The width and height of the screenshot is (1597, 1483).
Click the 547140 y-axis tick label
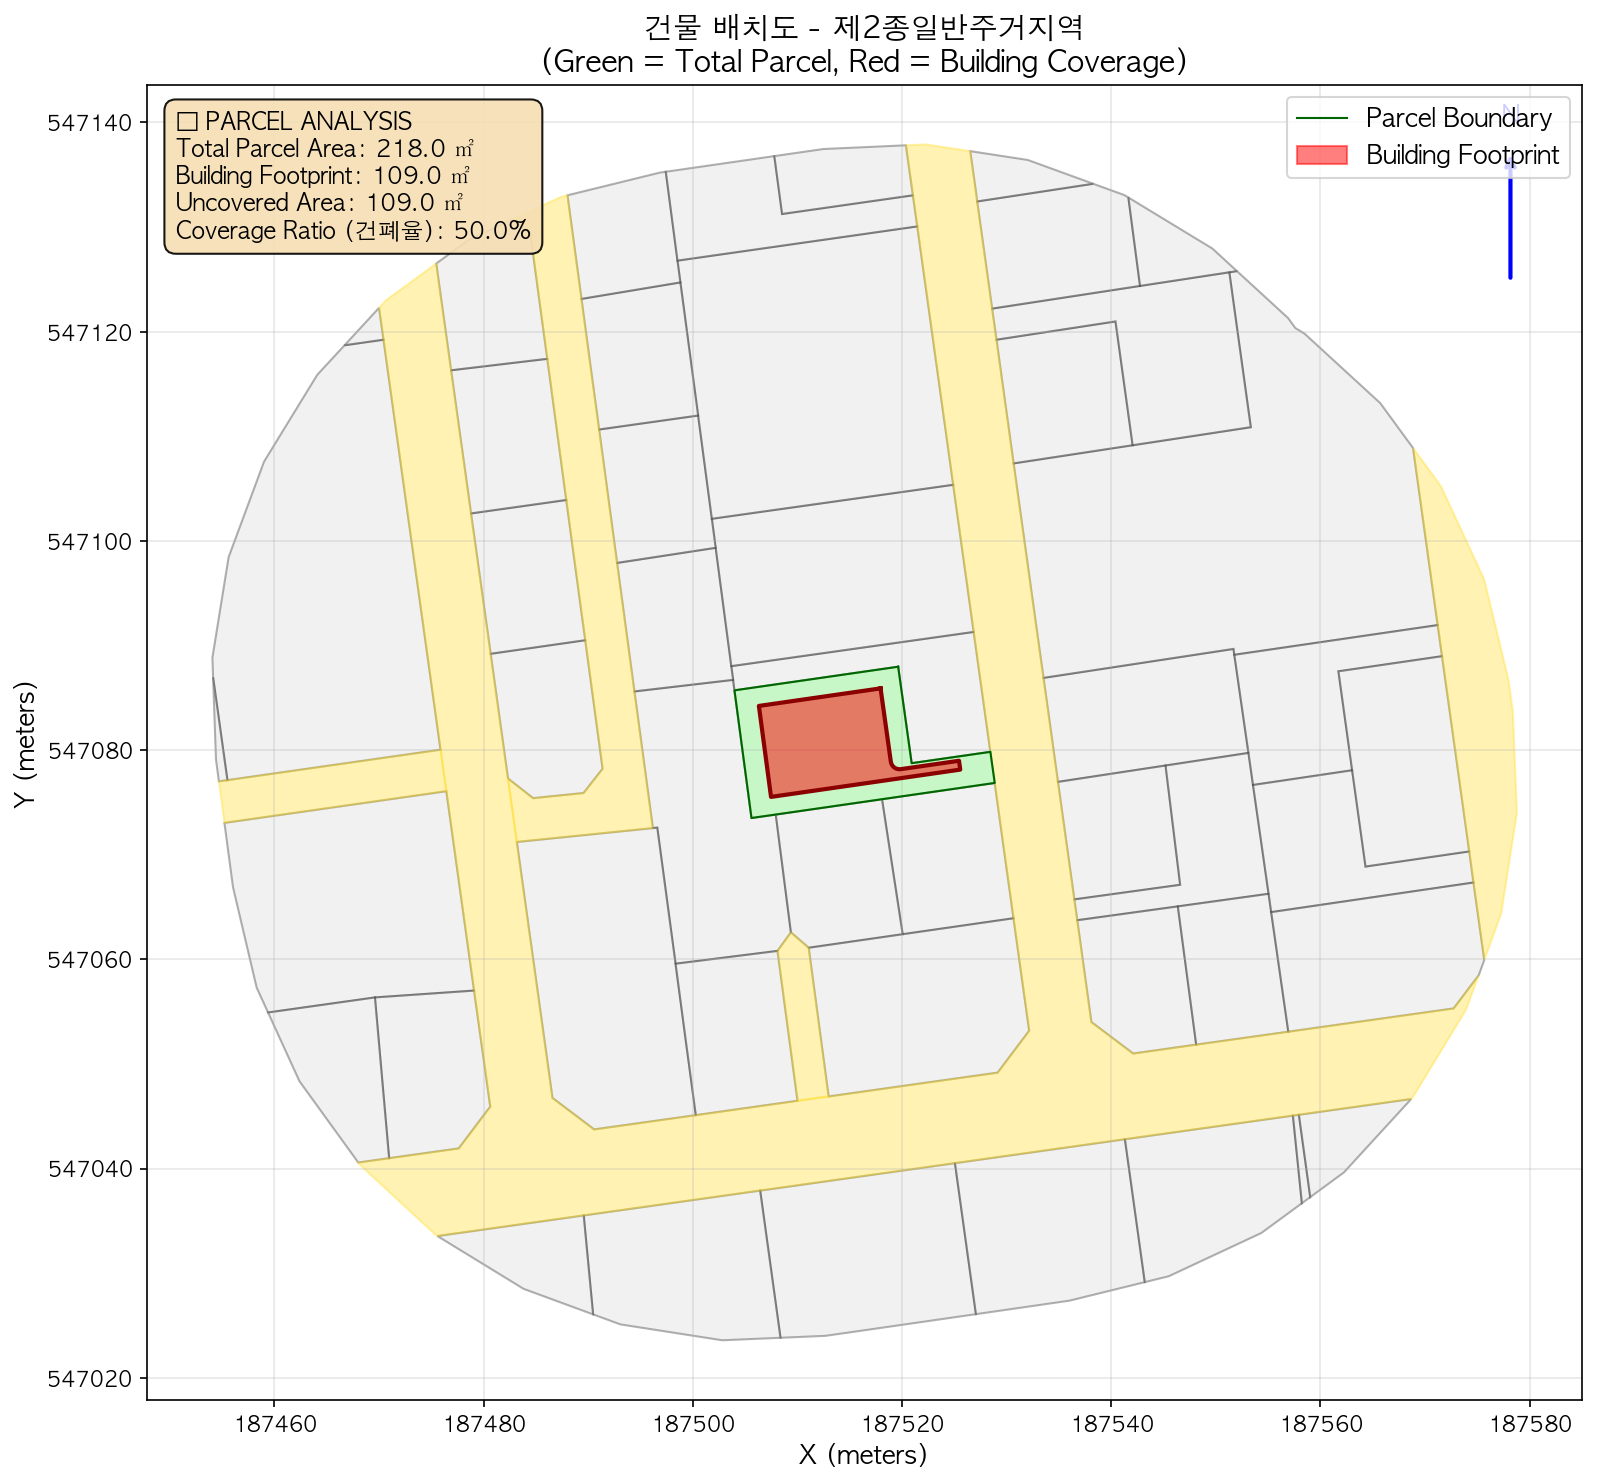(x=90, y=123)
